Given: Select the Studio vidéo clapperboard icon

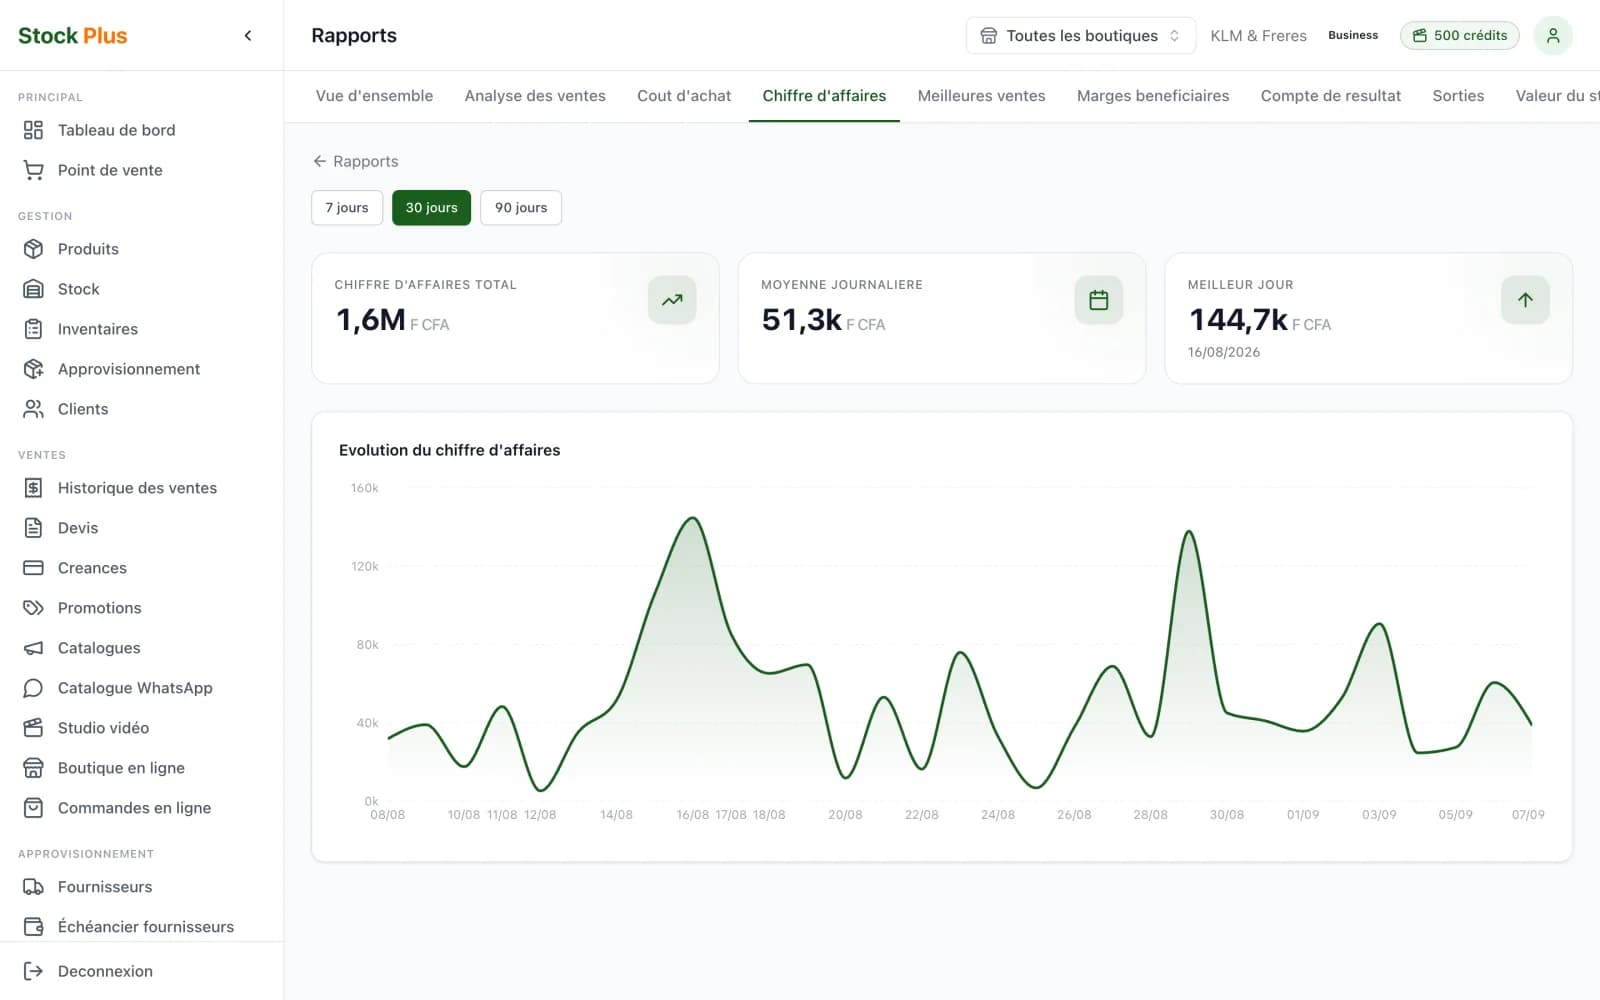Looking at the screenshot, I should [x=33, y=728].
